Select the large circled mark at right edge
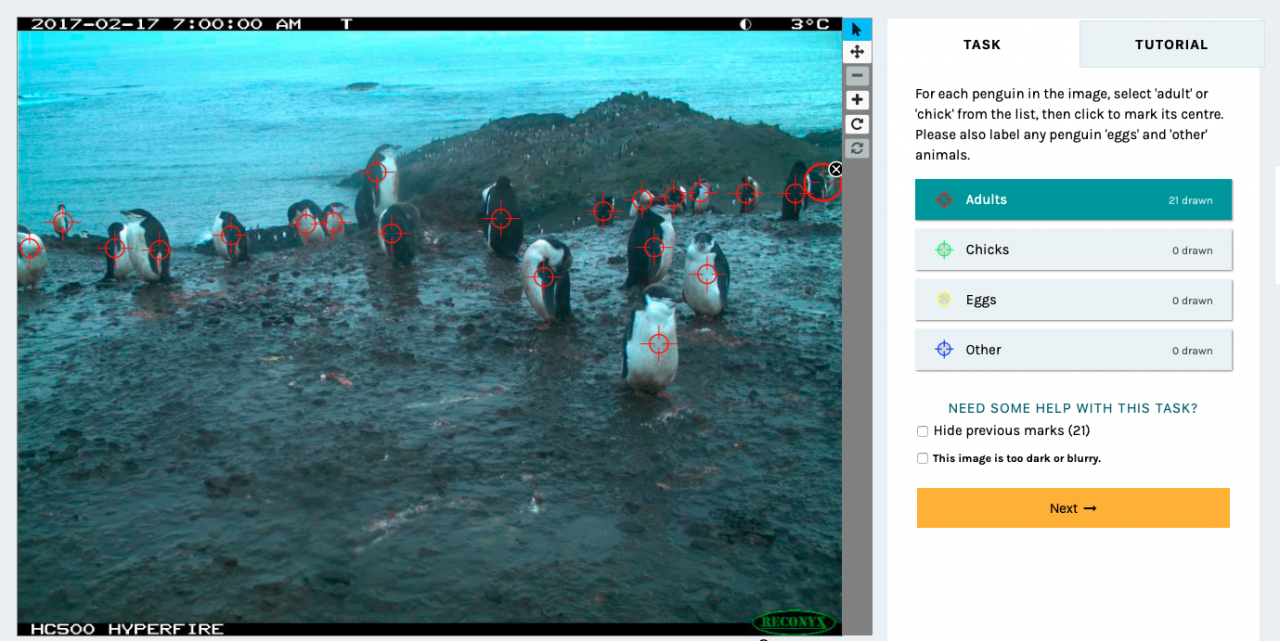 coord(822,182)
